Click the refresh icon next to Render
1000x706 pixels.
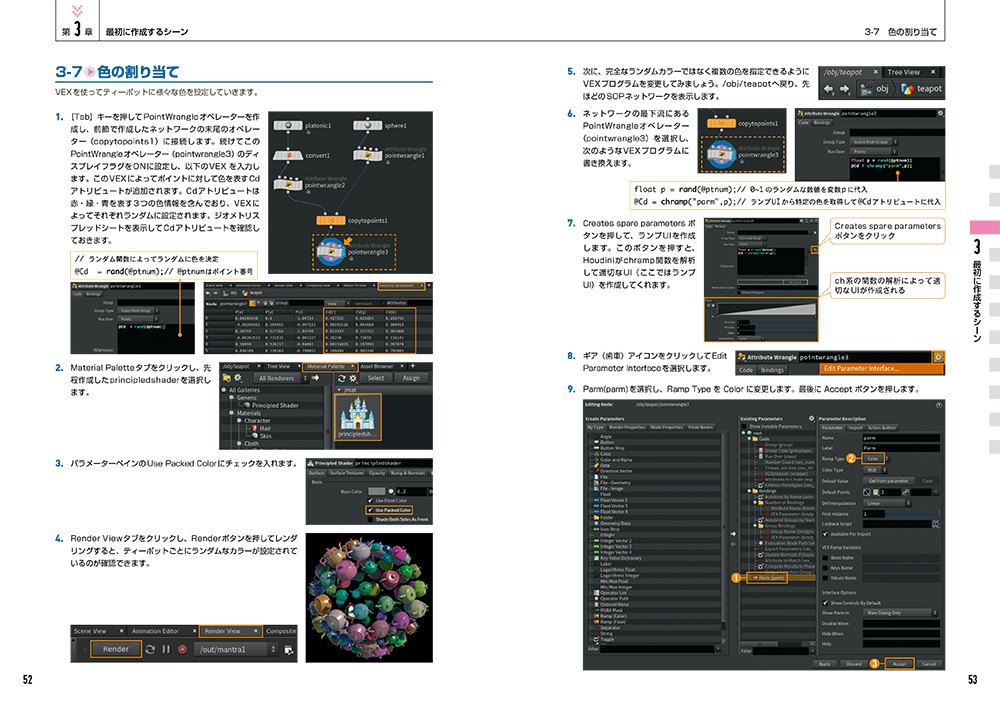(x=150, y=648)
